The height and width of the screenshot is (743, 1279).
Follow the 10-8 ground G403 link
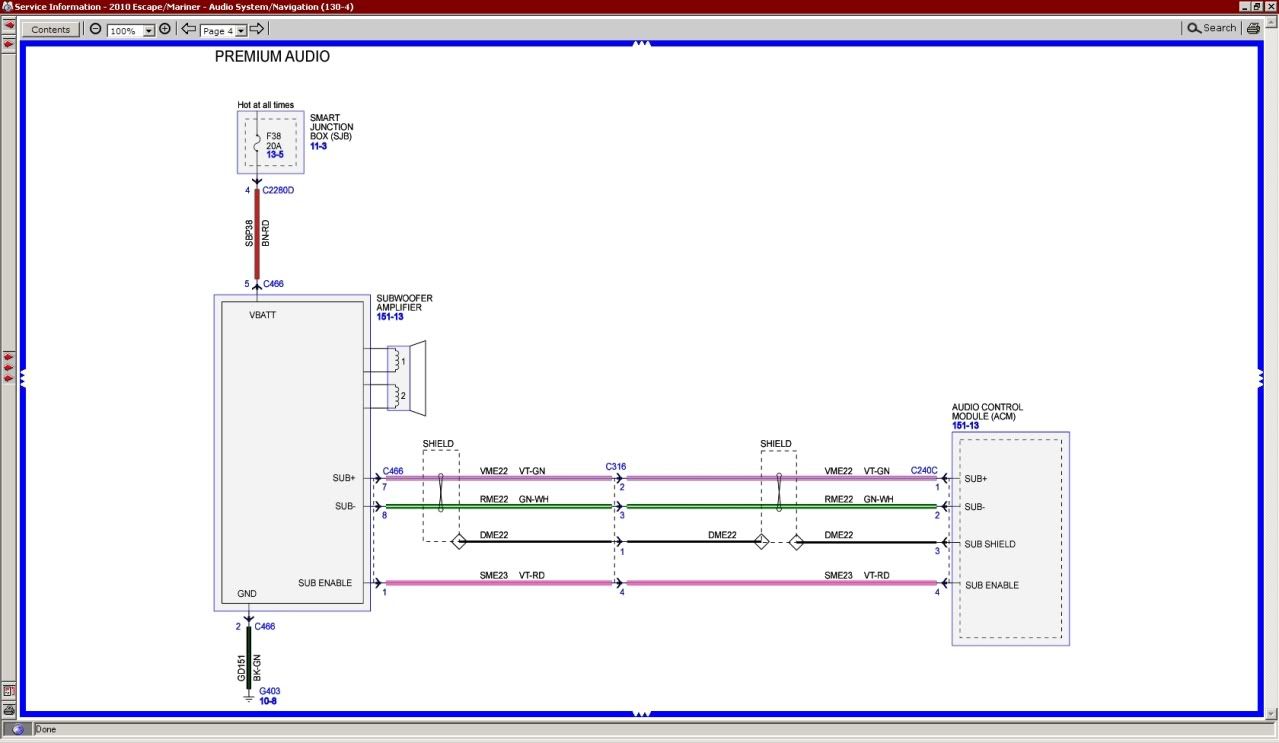269,701
